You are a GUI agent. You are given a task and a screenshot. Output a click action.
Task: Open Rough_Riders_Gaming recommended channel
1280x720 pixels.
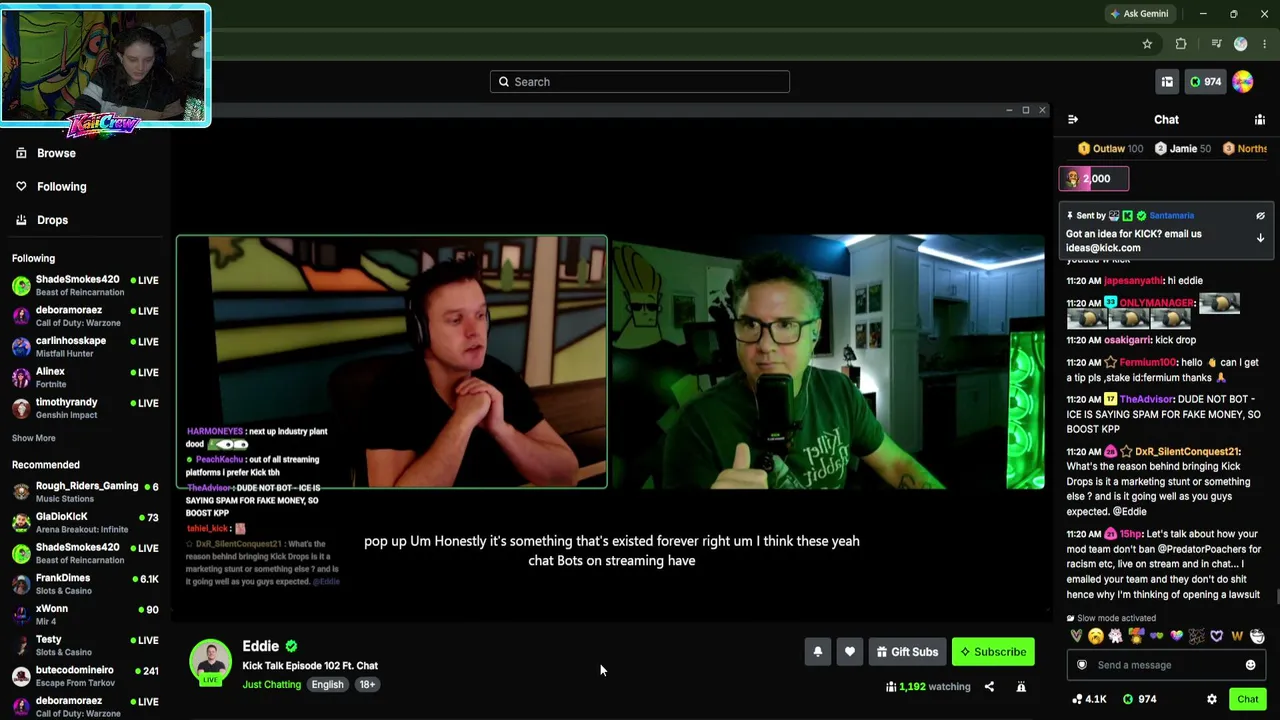click(85, 492)
